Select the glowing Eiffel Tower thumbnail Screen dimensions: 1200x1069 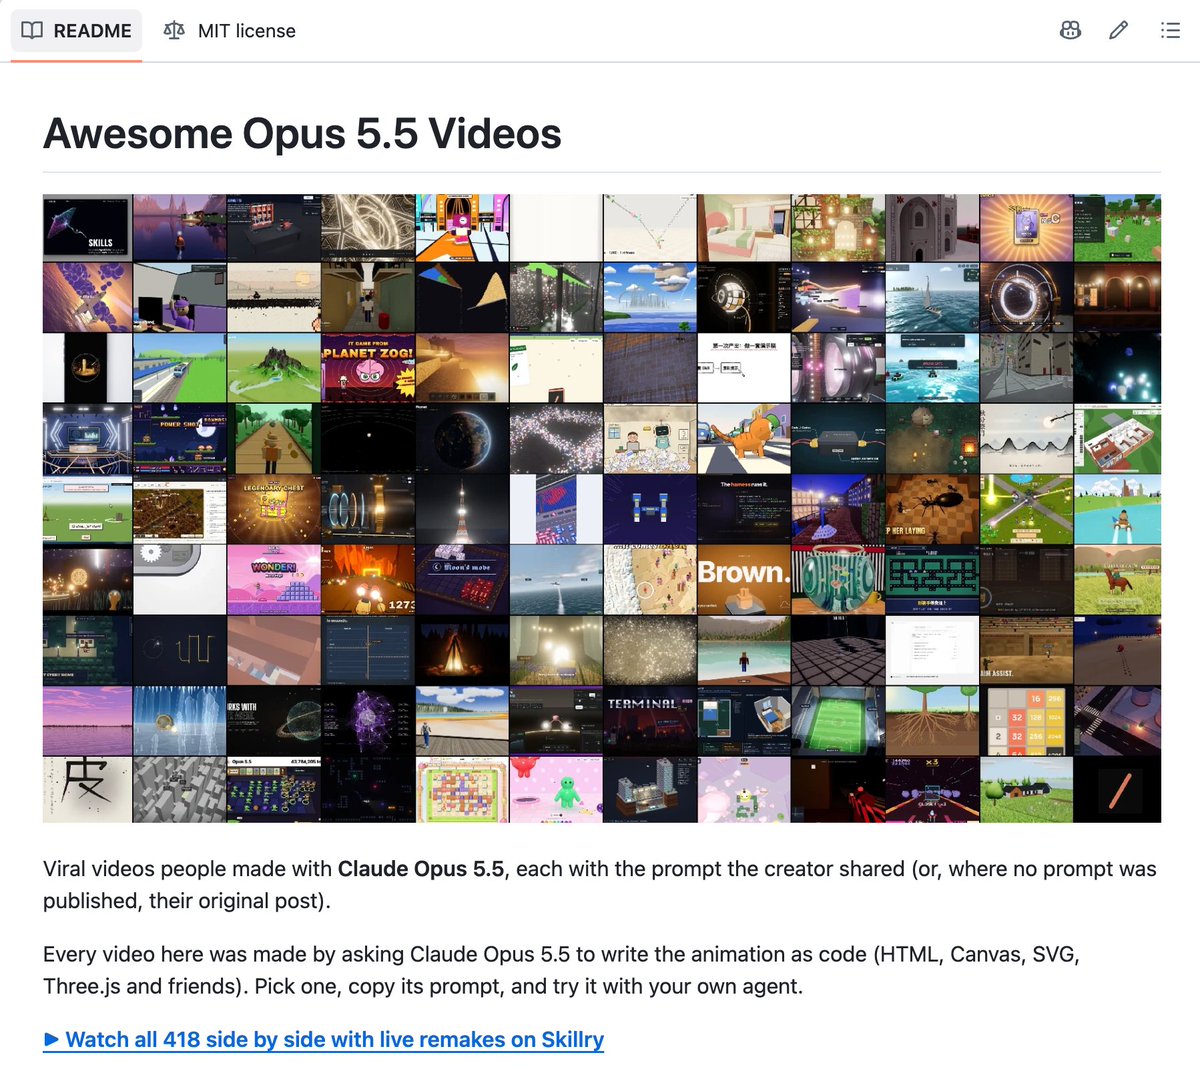point(462,509)
